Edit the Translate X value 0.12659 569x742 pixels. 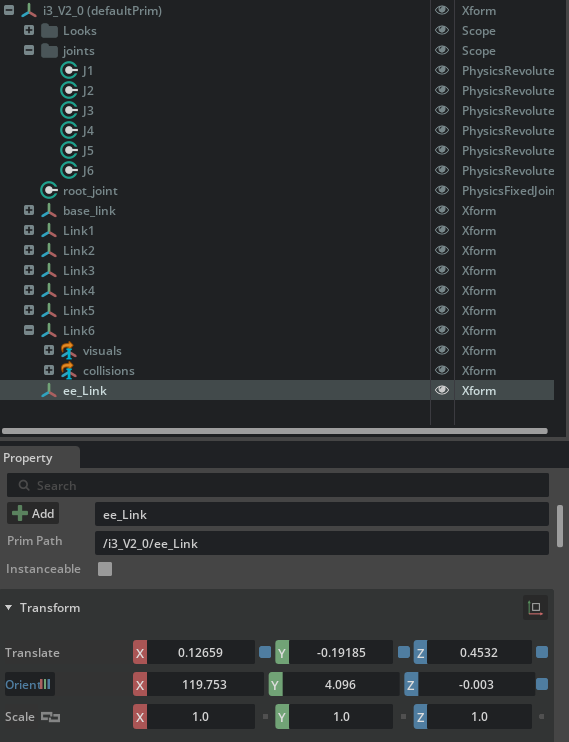click(x=200, y=653)
